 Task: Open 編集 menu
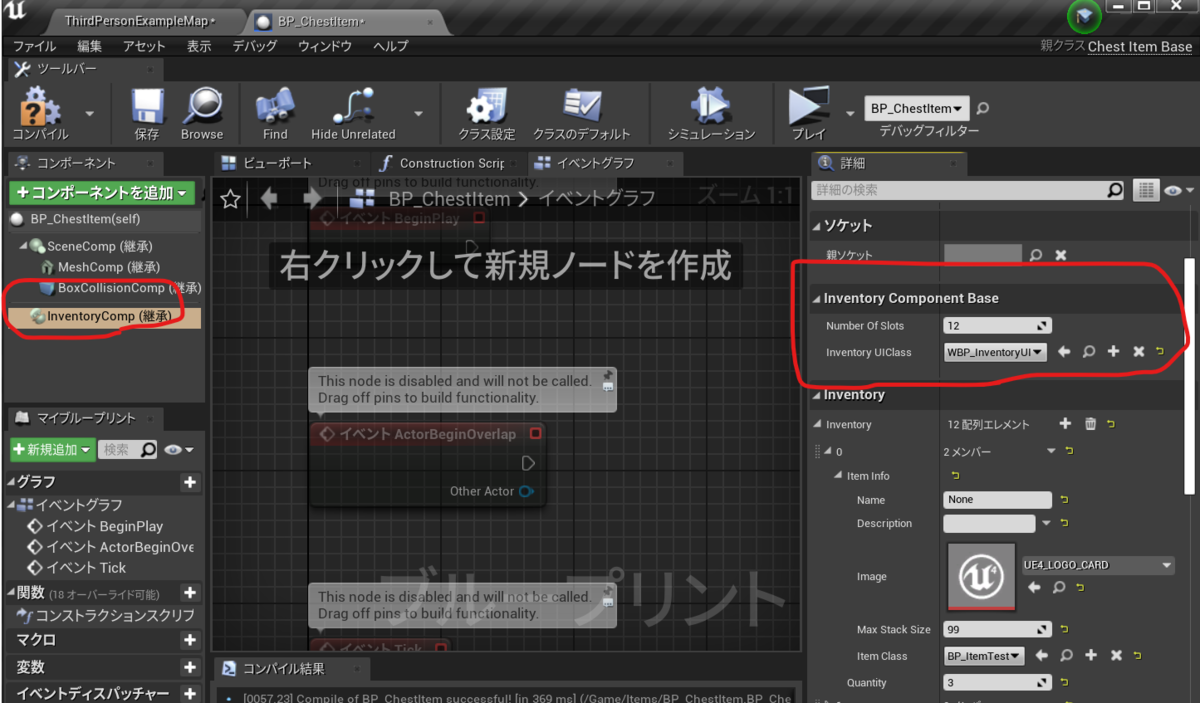click(x=90, y=46)
